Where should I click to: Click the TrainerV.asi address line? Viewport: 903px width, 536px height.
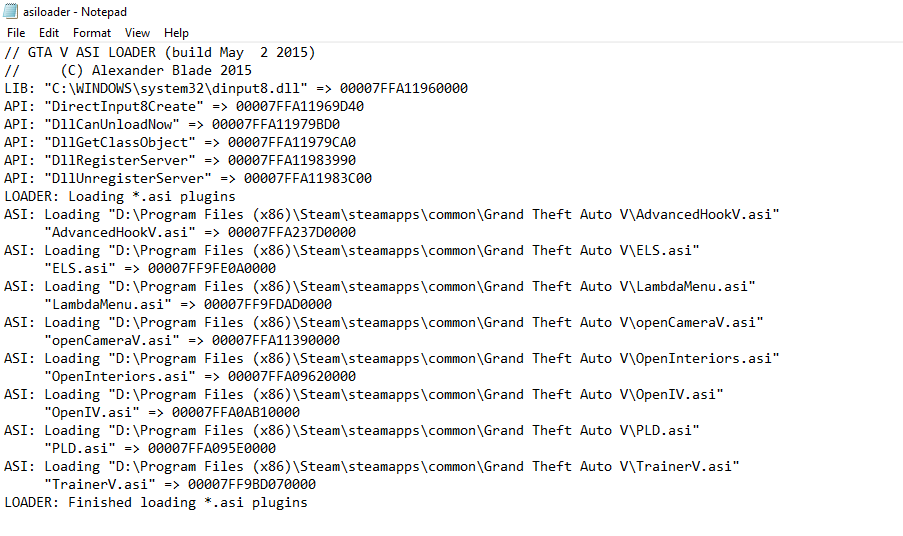(x=179, y=484)
